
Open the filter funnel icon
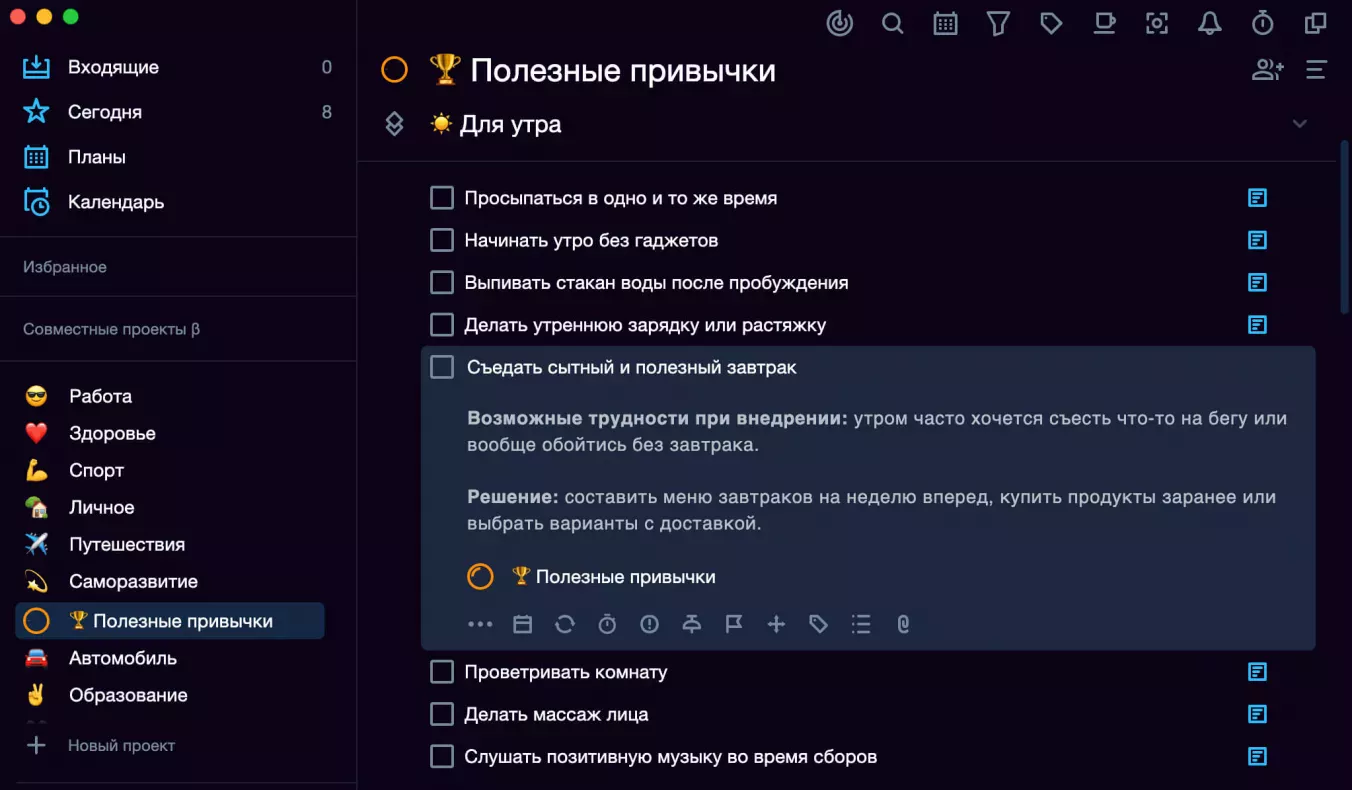[x=998, y=23]
